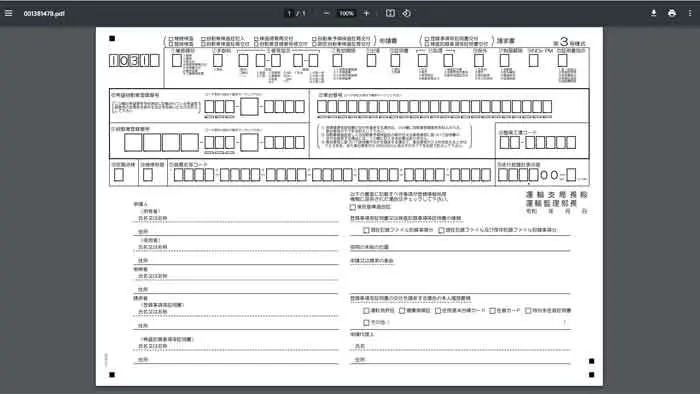Click the 令和 年 月 日 date line
Screen dimensions: 700x394
(x=556, y=211)
